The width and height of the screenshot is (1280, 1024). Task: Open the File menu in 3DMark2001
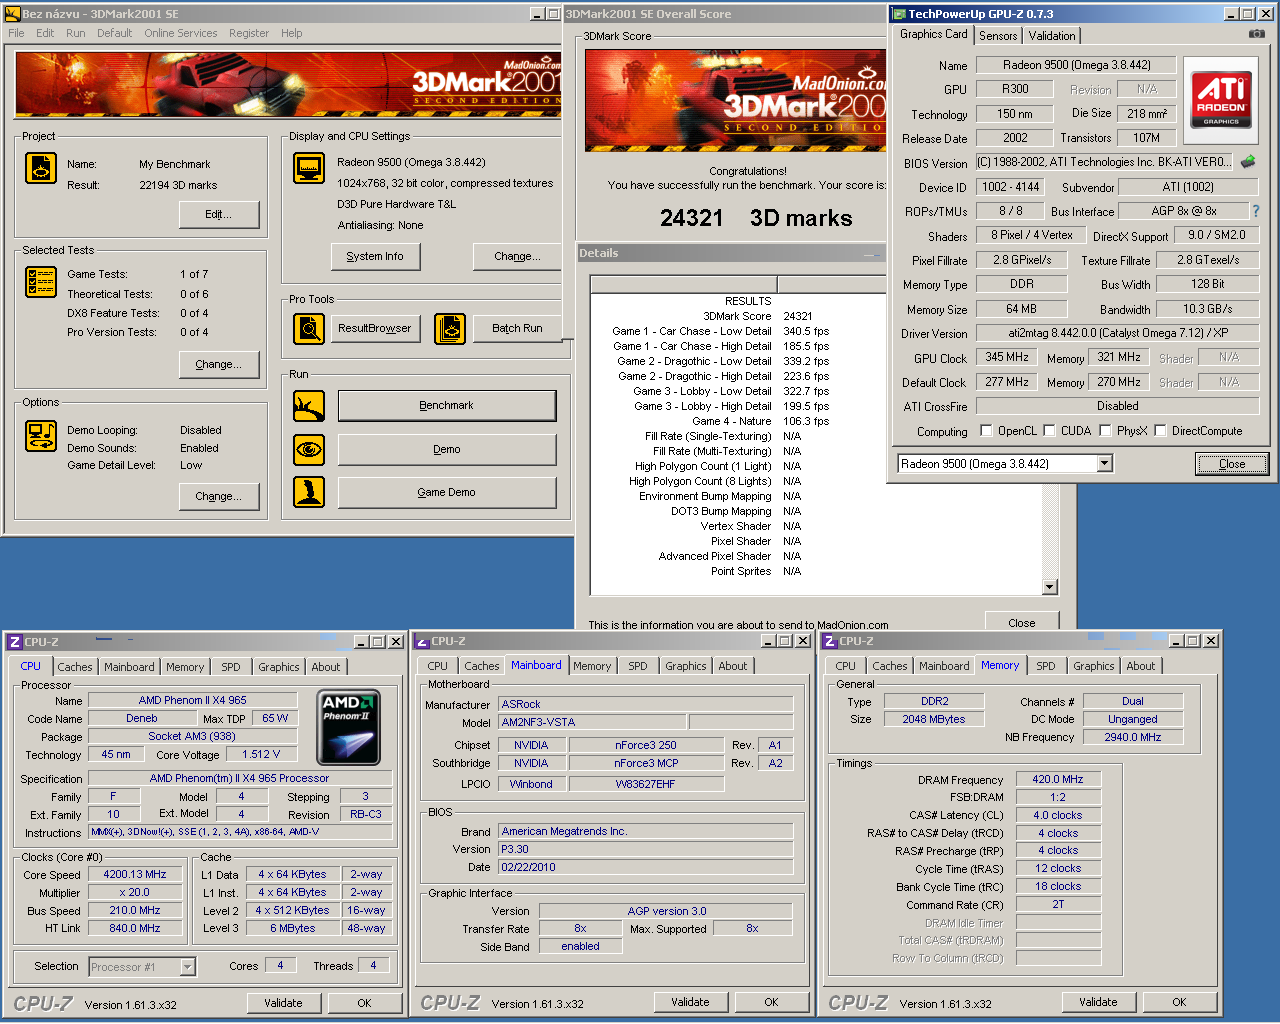16,33
